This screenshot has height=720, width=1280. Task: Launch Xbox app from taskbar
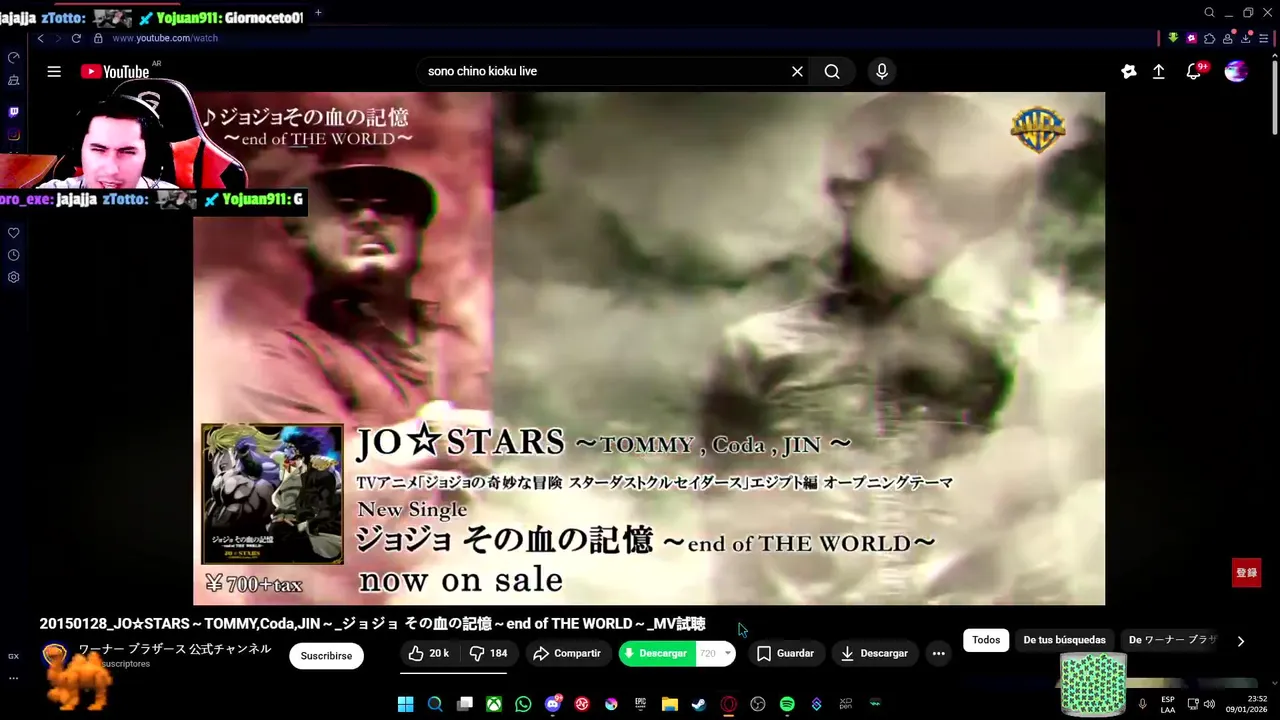(494, 704)
